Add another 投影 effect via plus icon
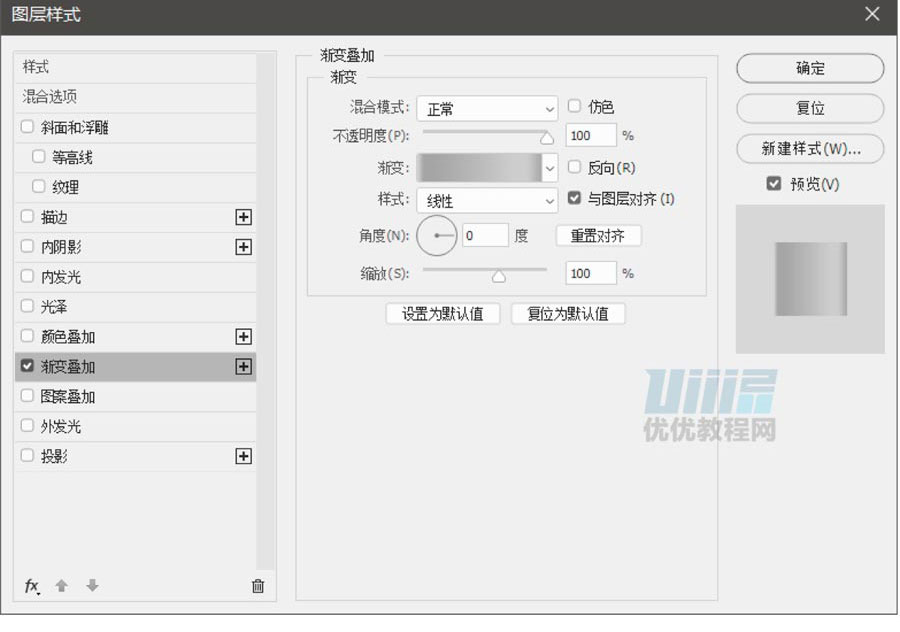This screenshot has height=632, width=900. click(x=243, y=456)
